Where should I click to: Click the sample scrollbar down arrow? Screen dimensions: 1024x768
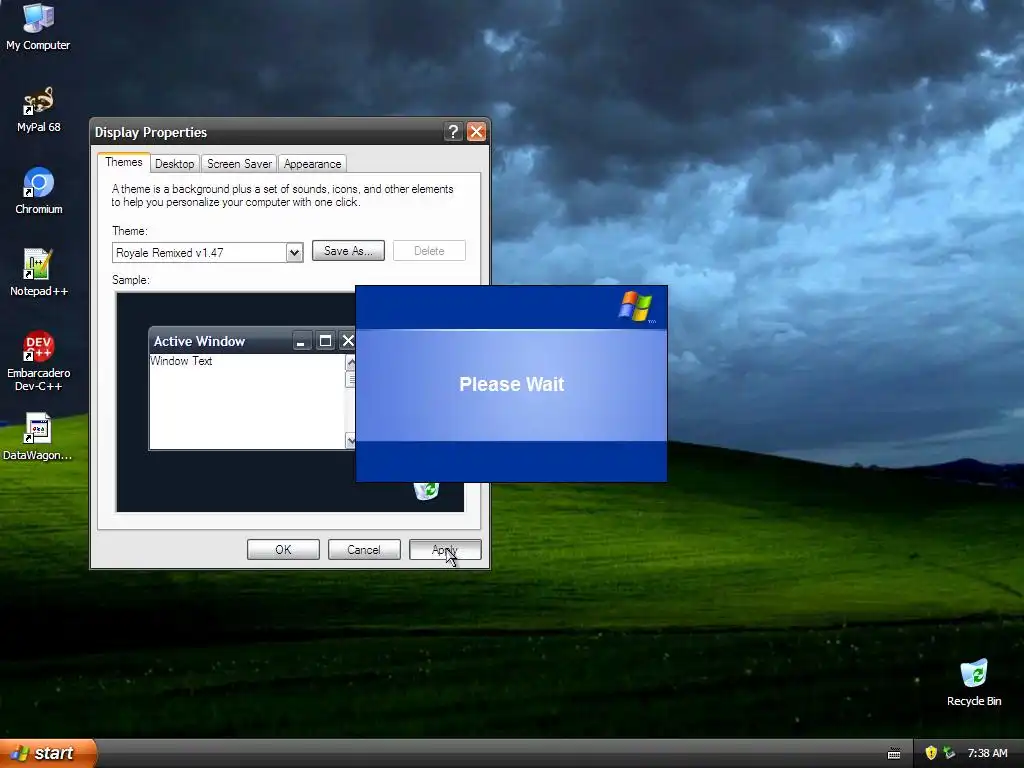coord(350,441)
